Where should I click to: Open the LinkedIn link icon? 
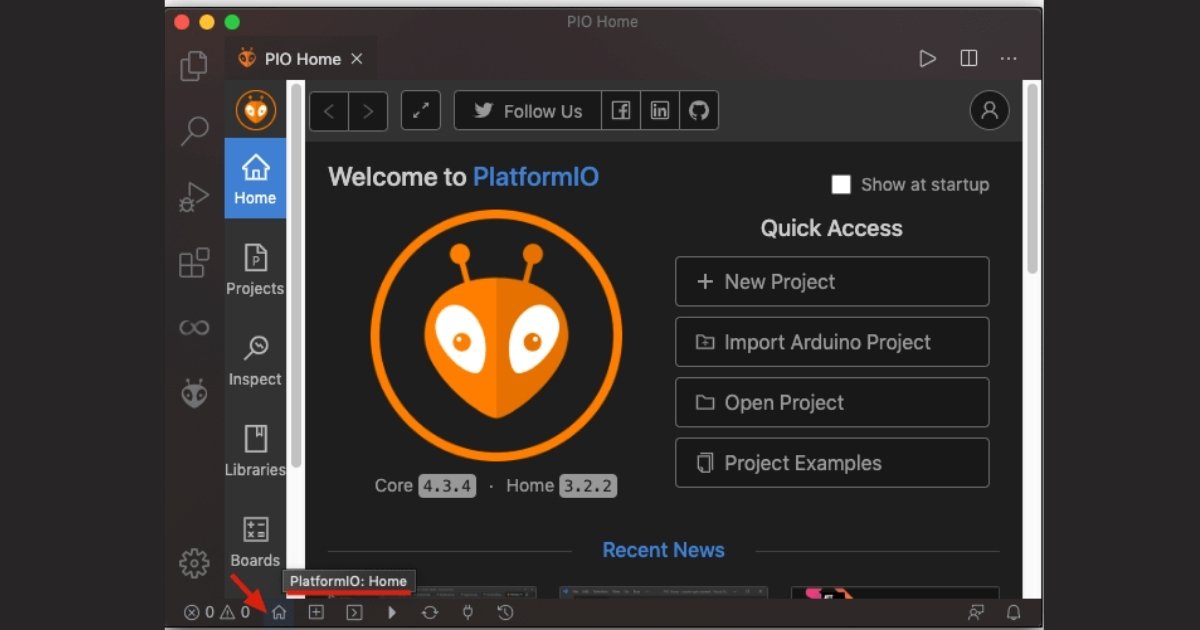coord(660,111)
